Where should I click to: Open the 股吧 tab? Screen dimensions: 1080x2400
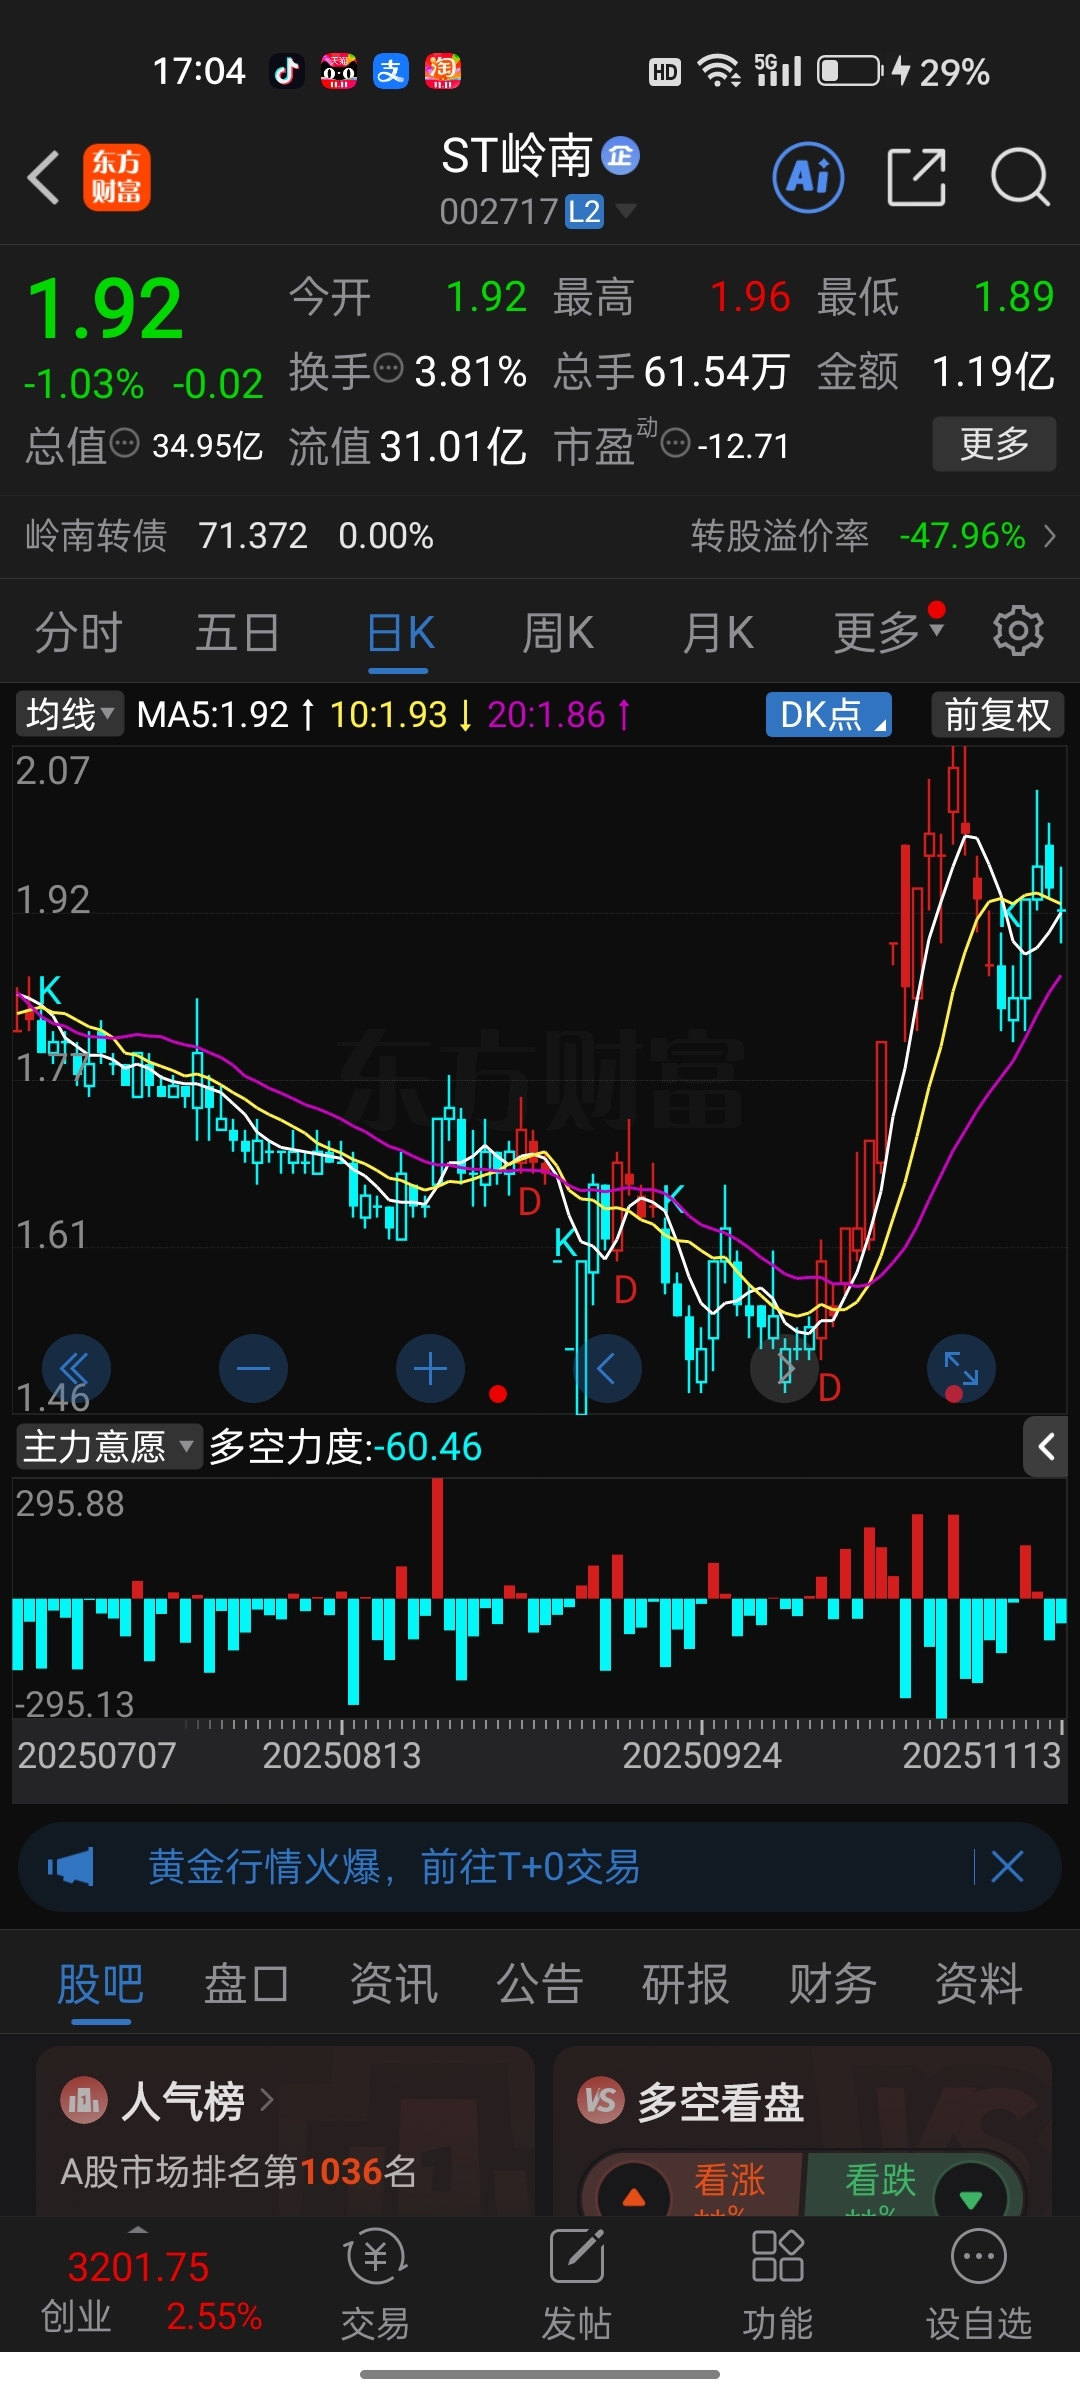101,1983
